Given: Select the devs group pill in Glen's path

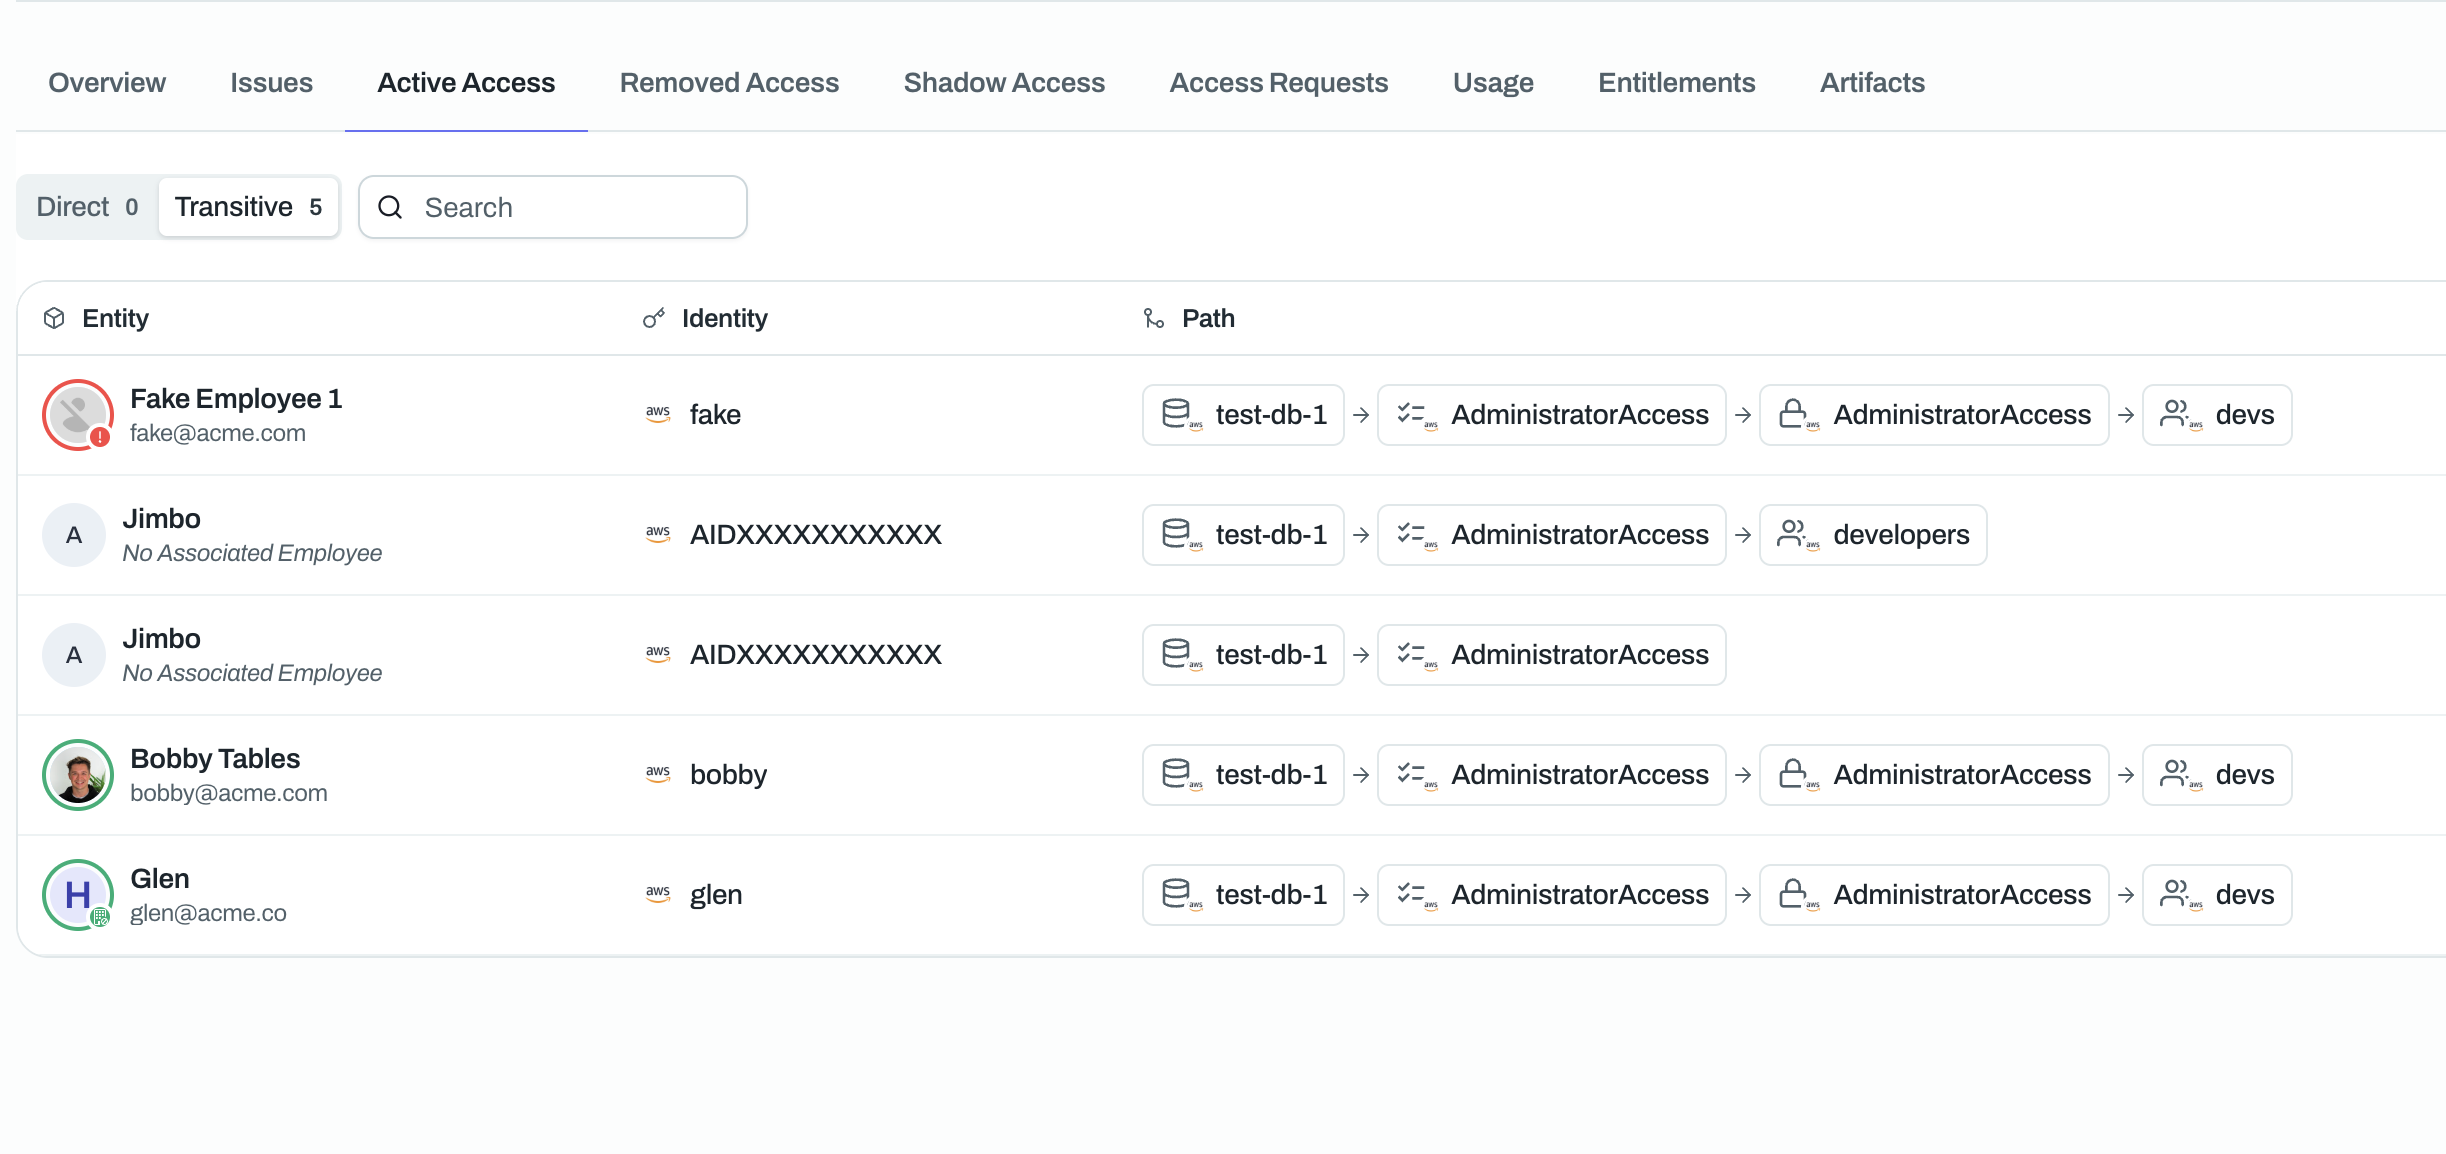Looking at the screenshot, I should click(2216, 894).
